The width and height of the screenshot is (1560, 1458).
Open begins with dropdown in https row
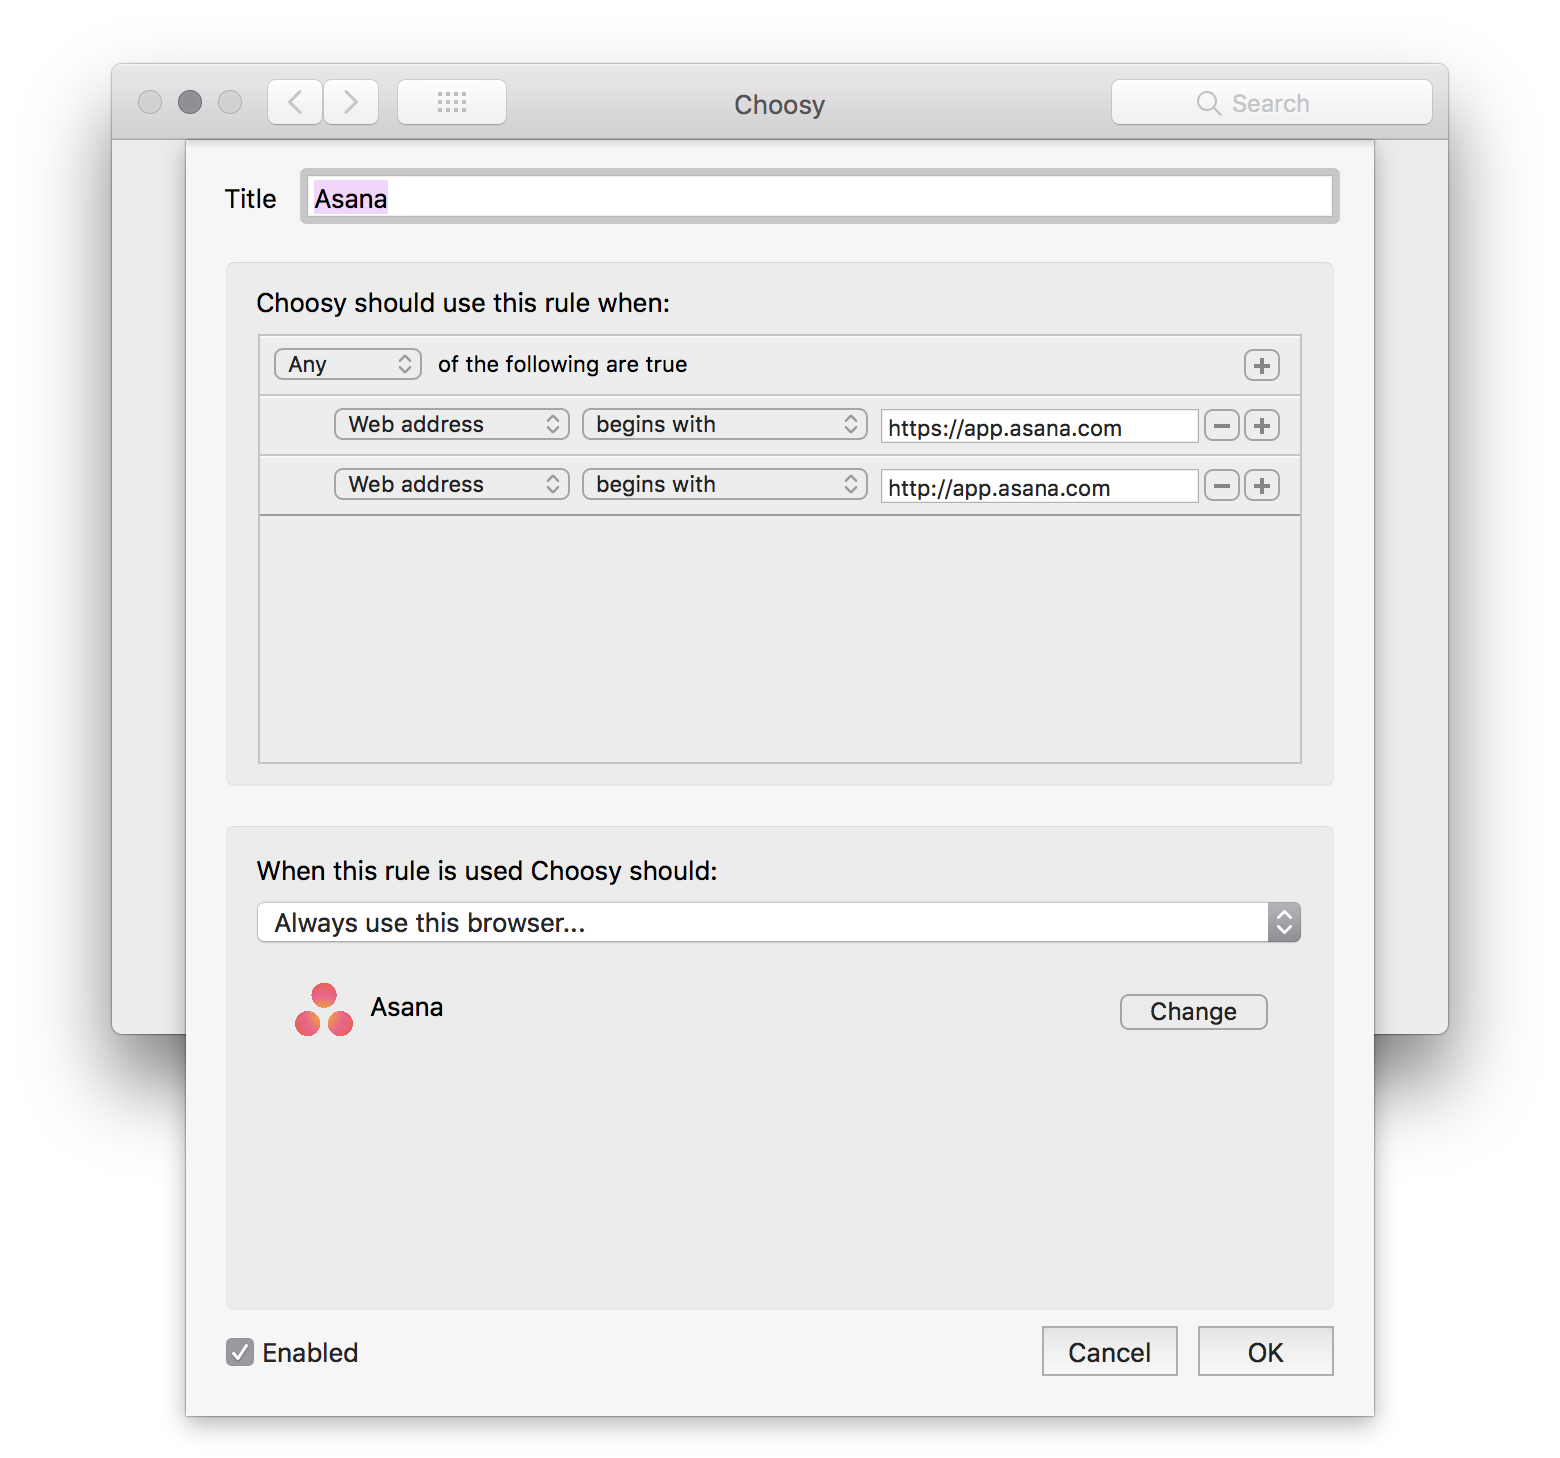[x=725, y=424]
